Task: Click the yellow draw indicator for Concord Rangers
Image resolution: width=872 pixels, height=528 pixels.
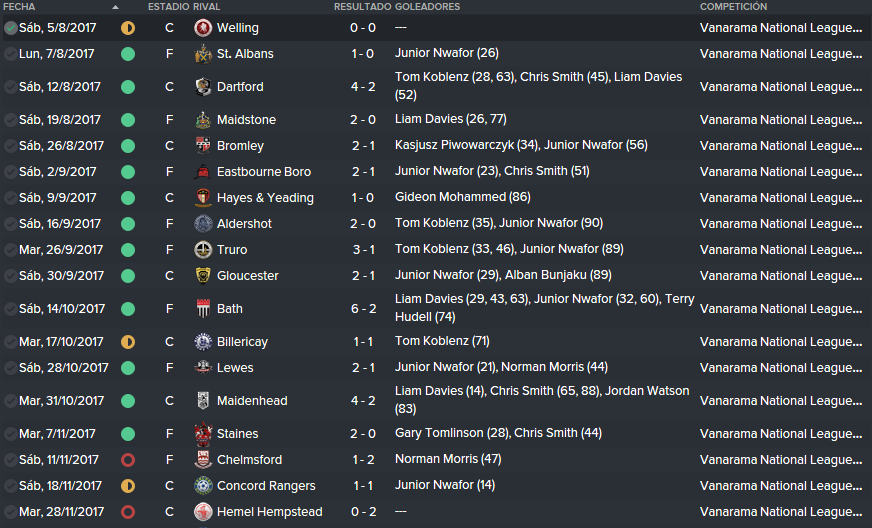Action: click(x=128, y=486)
